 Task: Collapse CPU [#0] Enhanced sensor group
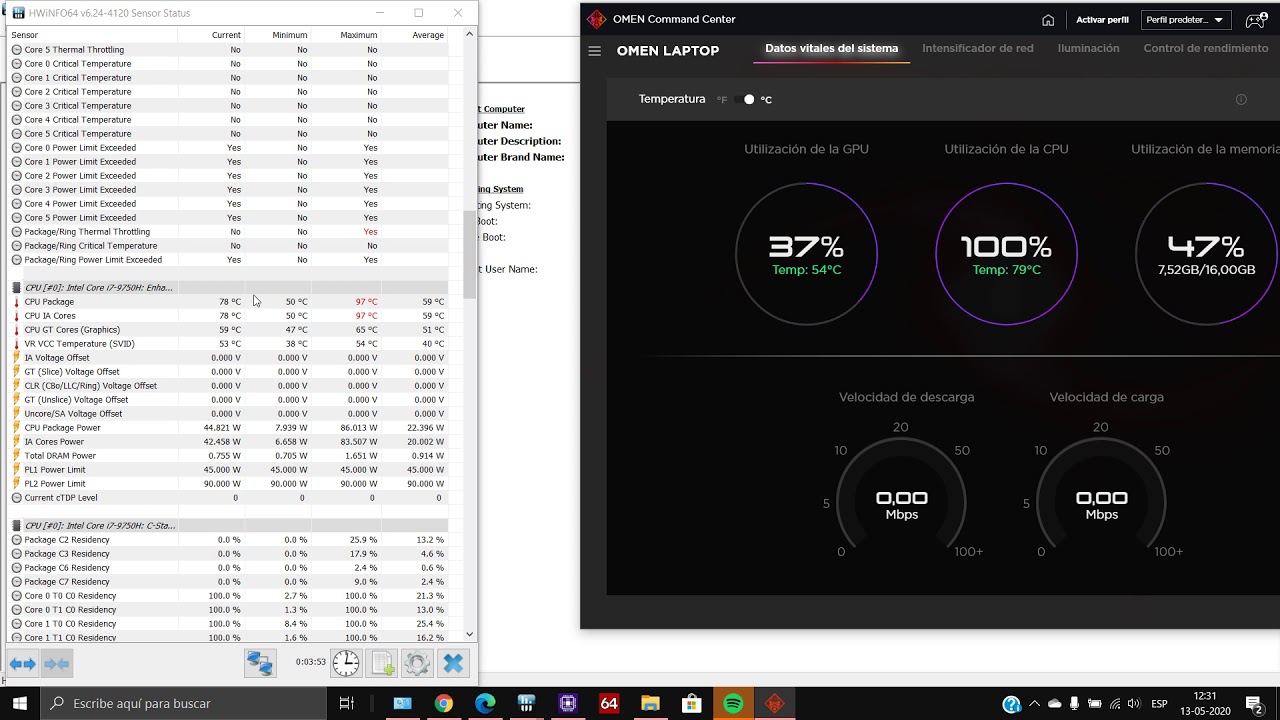click(x=16, y=288)
